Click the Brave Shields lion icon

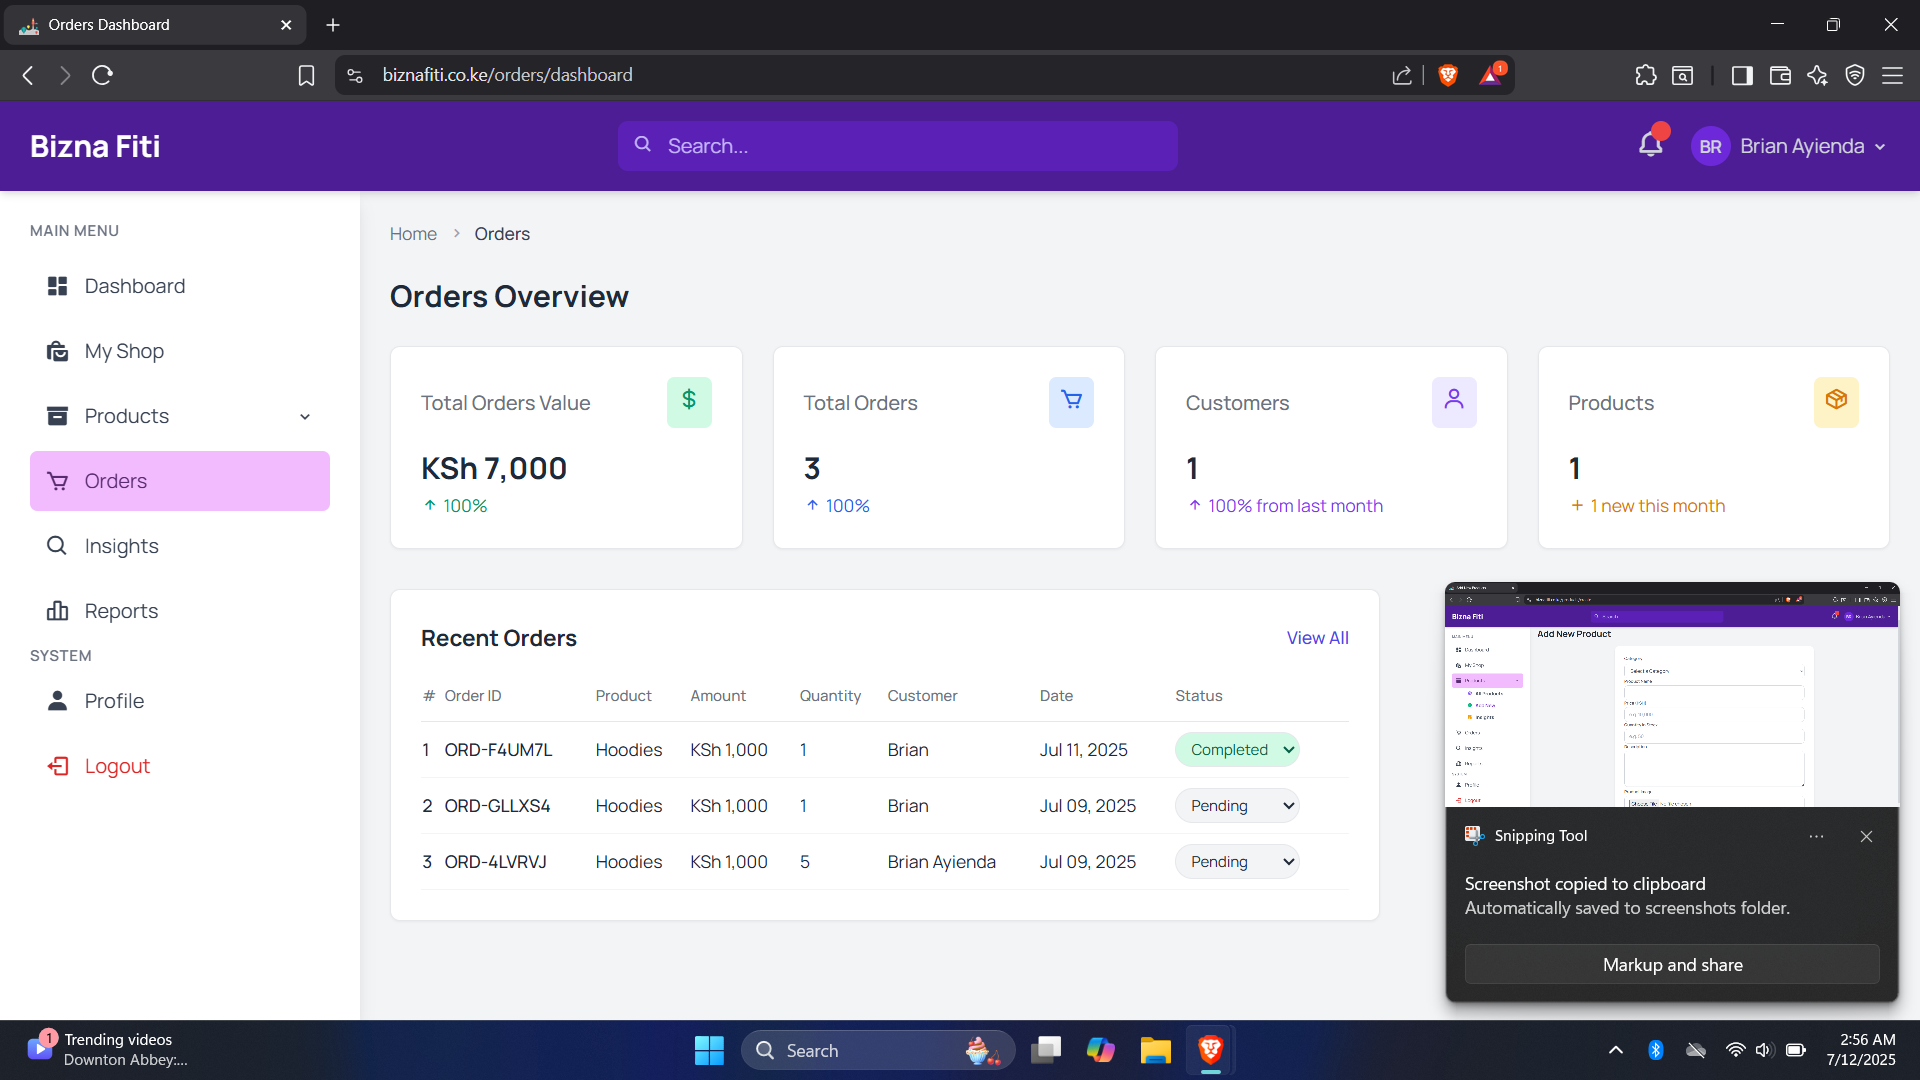[x=1447, y=75]
